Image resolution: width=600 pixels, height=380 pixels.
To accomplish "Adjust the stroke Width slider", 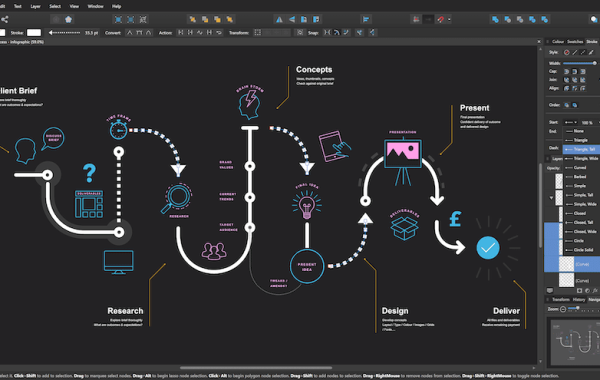I will click(579, 63).
